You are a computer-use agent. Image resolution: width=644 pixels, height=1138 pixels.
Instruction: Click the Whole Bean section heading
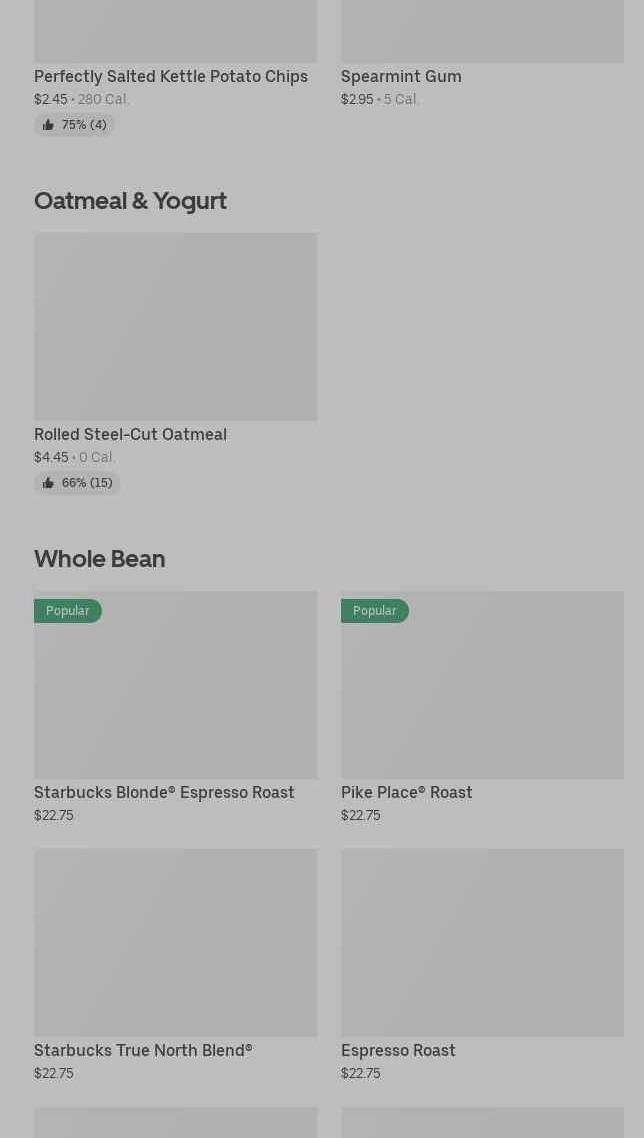coord(99,558)
